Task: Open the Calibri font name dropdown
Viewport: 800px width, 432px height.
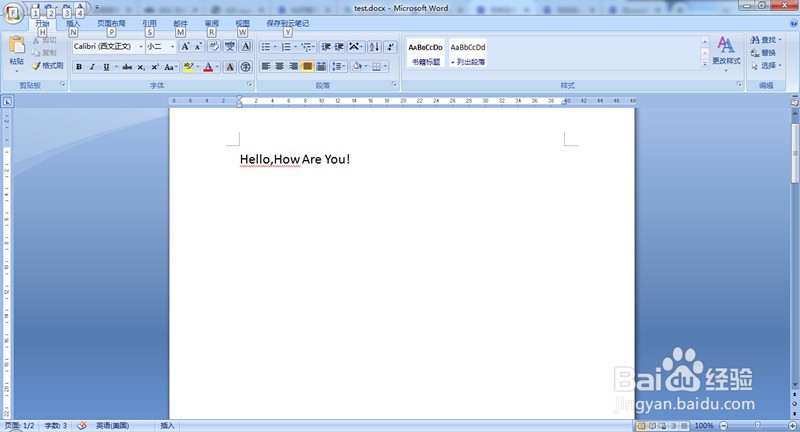Action: coord(141,46)
